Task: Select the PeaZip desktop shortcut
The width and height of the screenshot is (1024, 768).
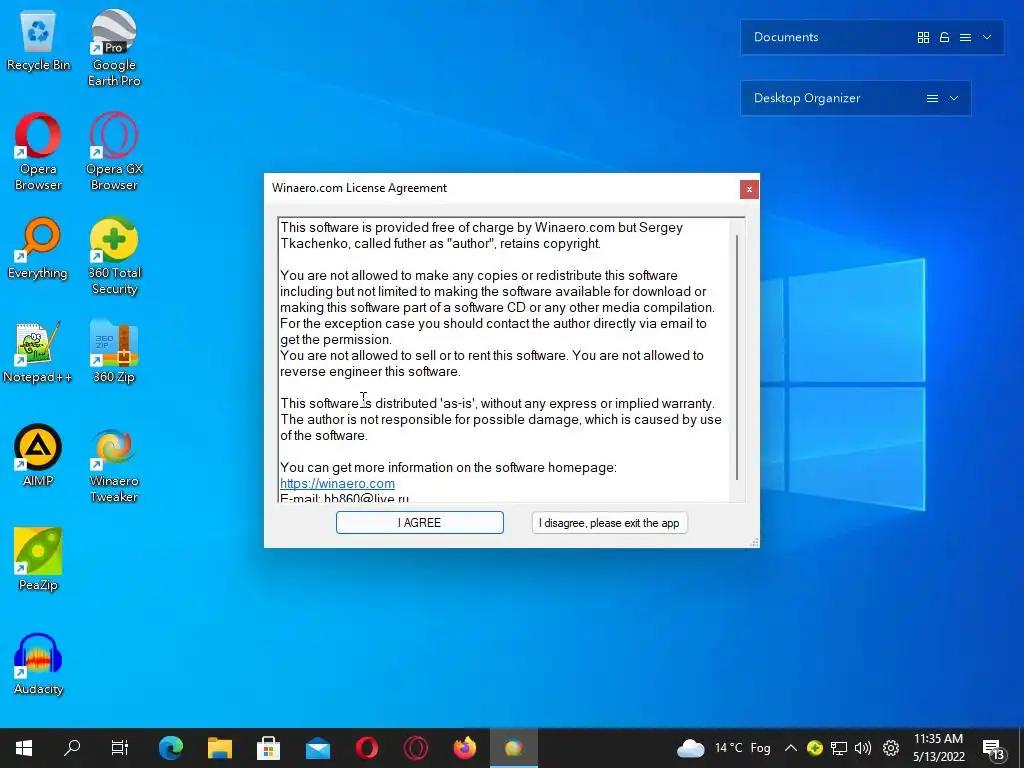Action: [38, 559]
